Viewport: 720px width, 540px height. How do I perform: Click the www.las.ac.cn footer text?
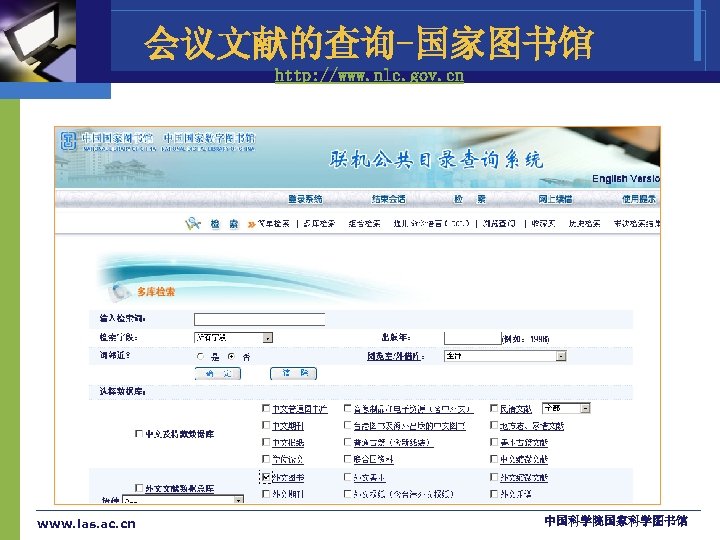[x=86, y=523]
